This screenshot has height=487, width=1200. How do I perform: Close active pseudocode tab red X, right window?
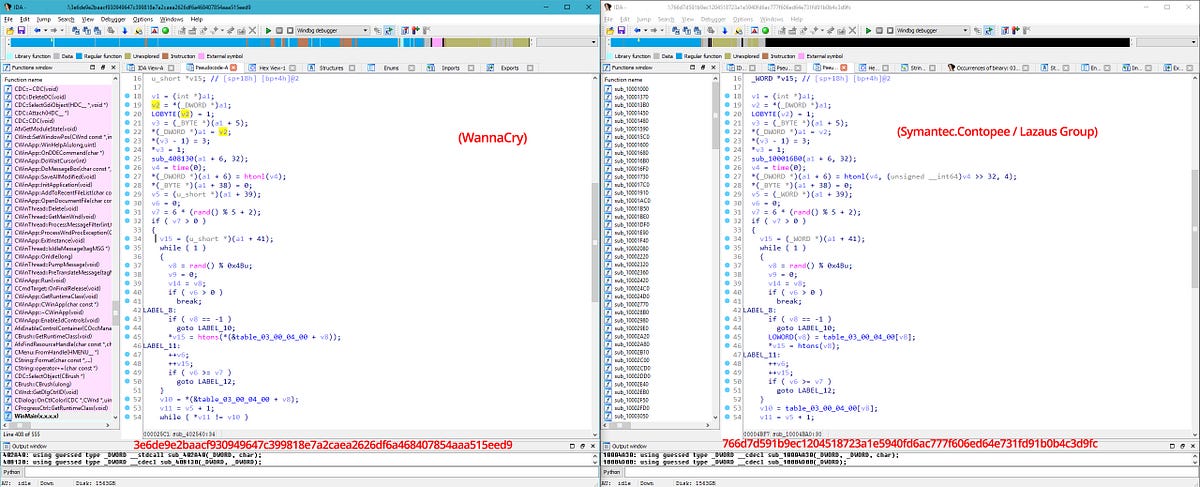(x=843, y=68)
